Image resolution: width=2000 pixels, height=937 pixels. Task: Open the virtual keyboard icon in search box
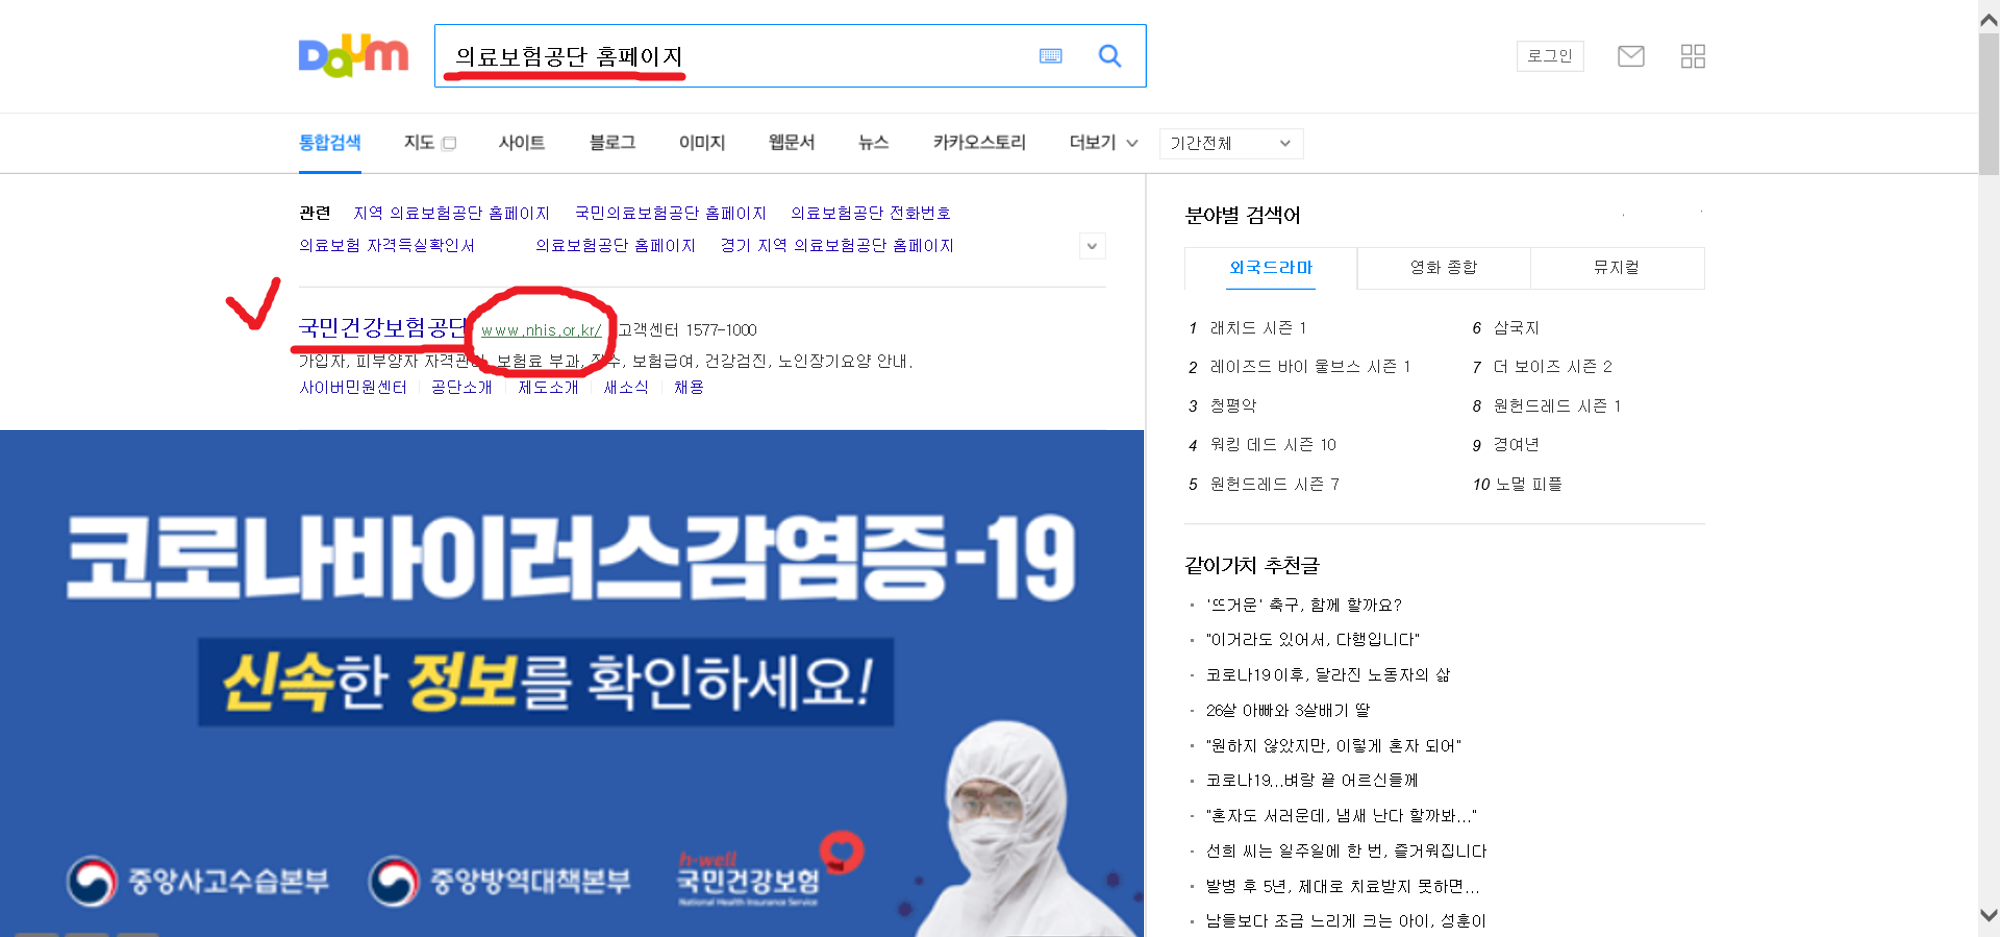1050,56
